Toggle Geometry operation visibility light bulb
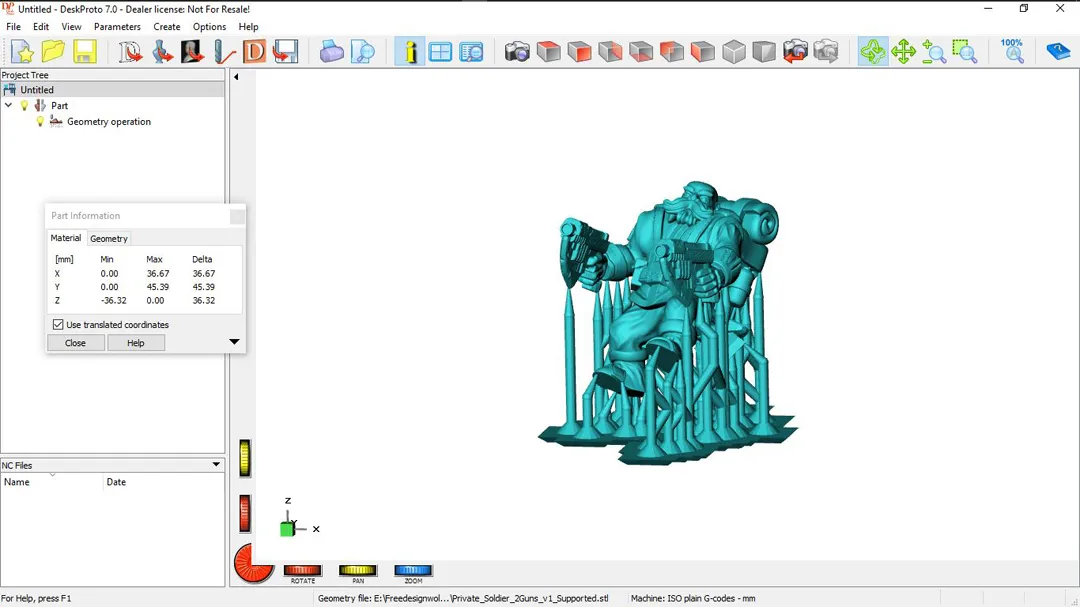 (40, 121)
